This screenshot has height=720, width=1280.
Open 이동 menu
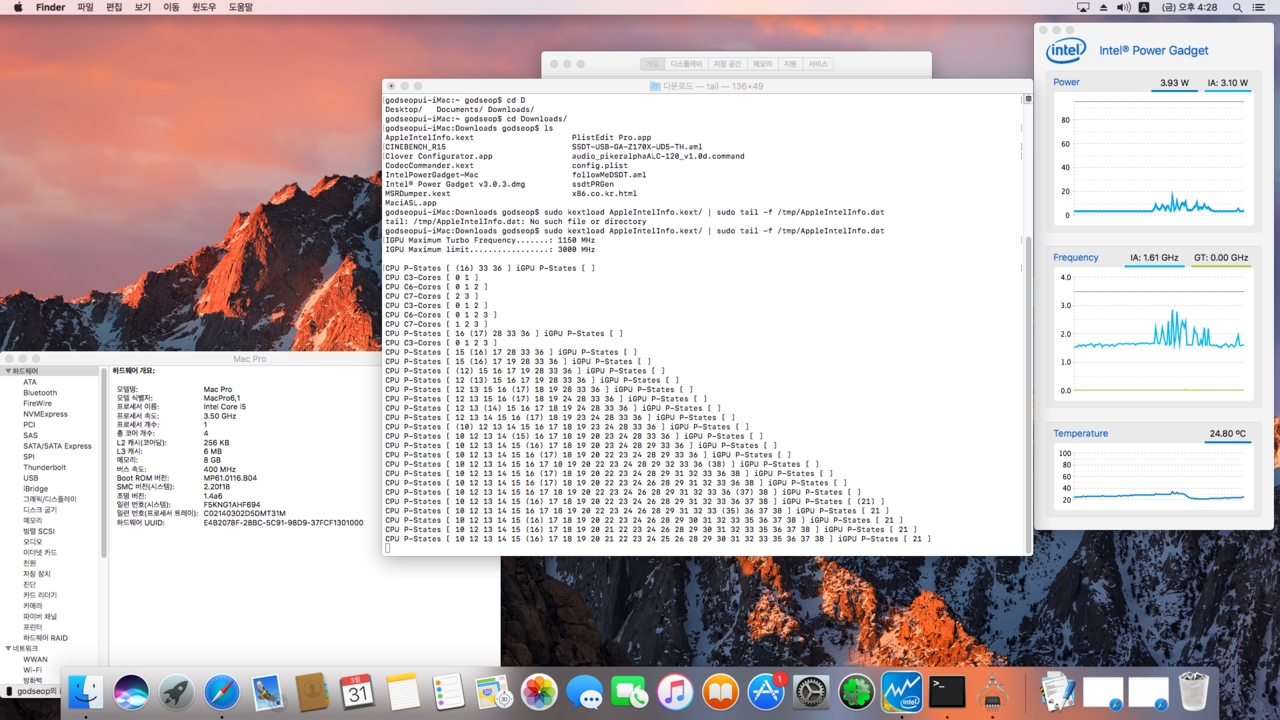tap(171, 7)
